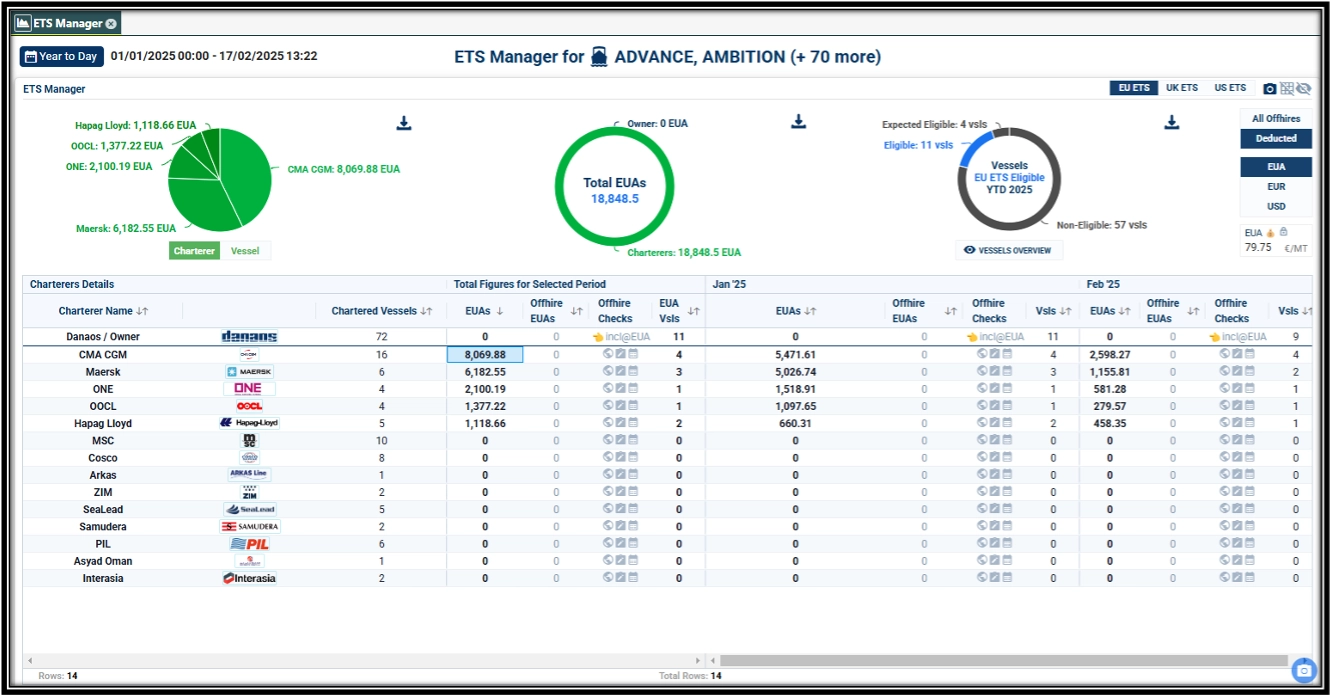Viewport: 1332px width, 696px height.
Task: Sort by Charterer Name column
Action: pos(103,311)
